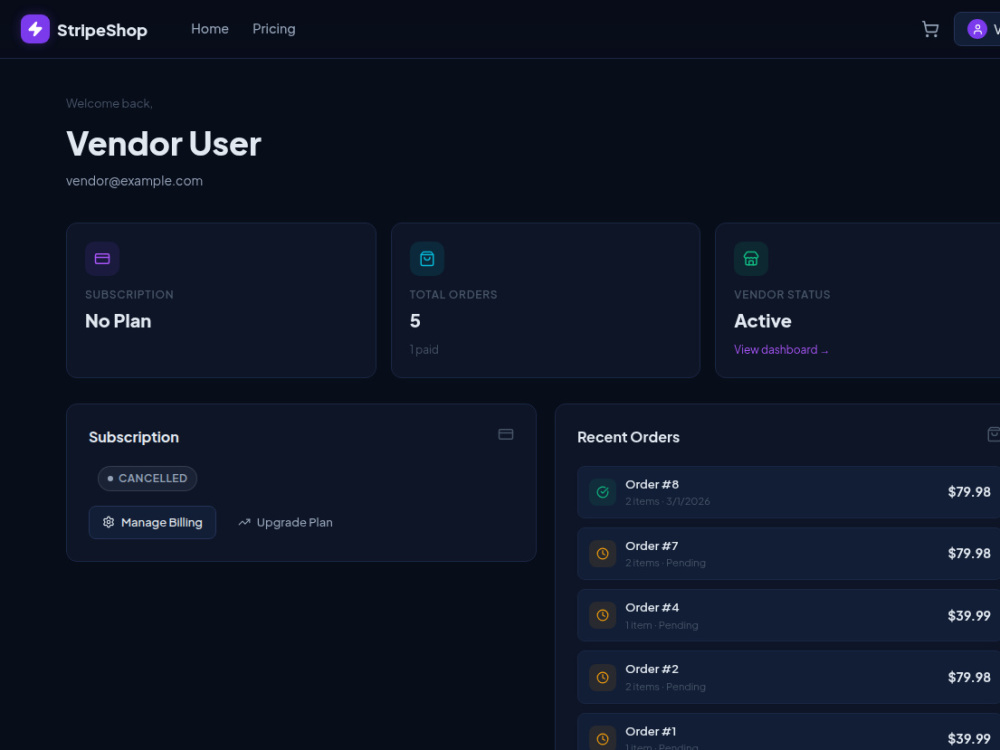
Task: Click the $39.99 amount on Order #4
Action: coord(969,615)
